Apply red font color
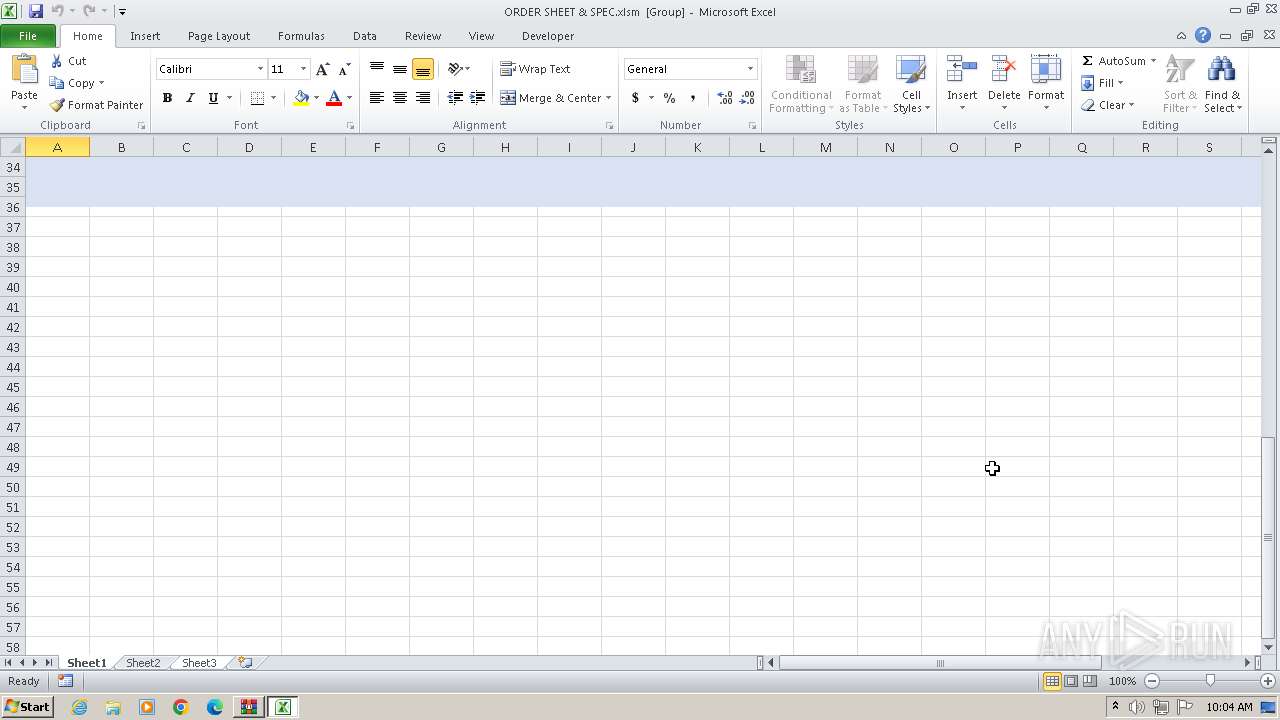The image size is (1280, 720). pyautogui.click(x=334, y=98)
